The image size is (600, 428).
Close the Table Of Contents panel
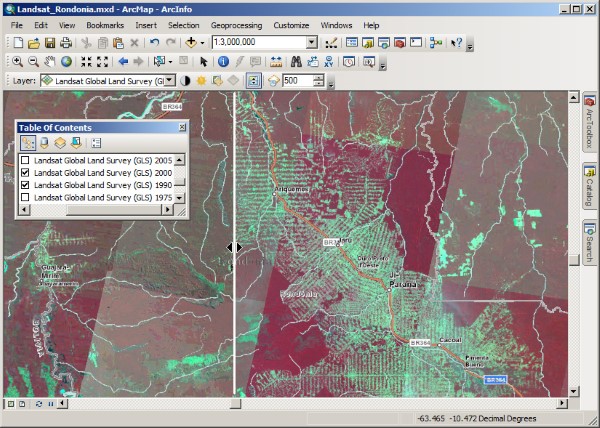tap(183, 127)
